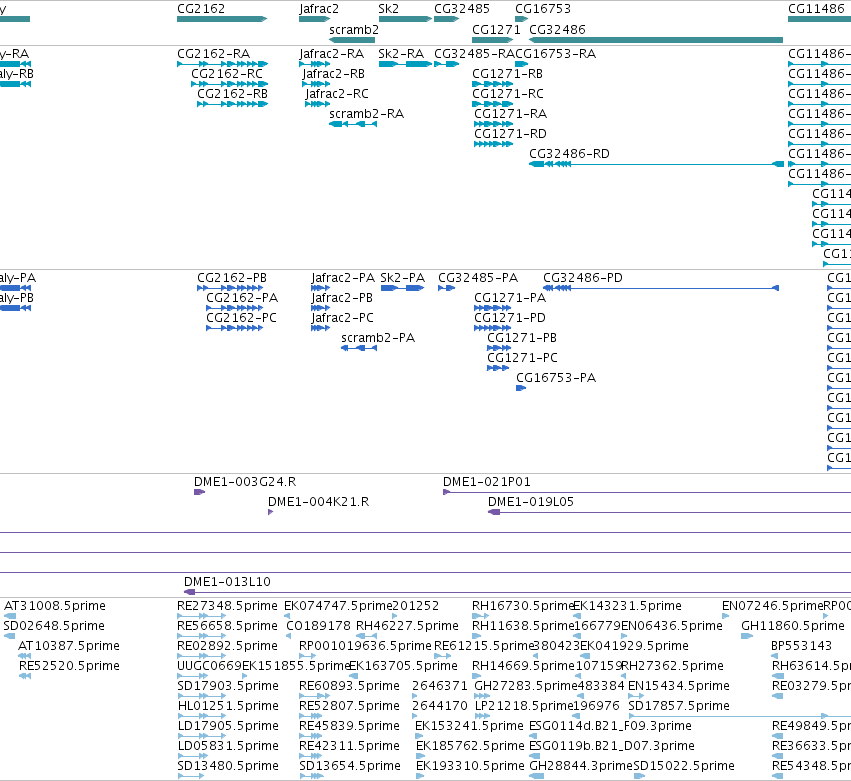Screen dimensions: 851x781
Task: Open EST HL01251.5prime
Action: click(x=202, y=716)
